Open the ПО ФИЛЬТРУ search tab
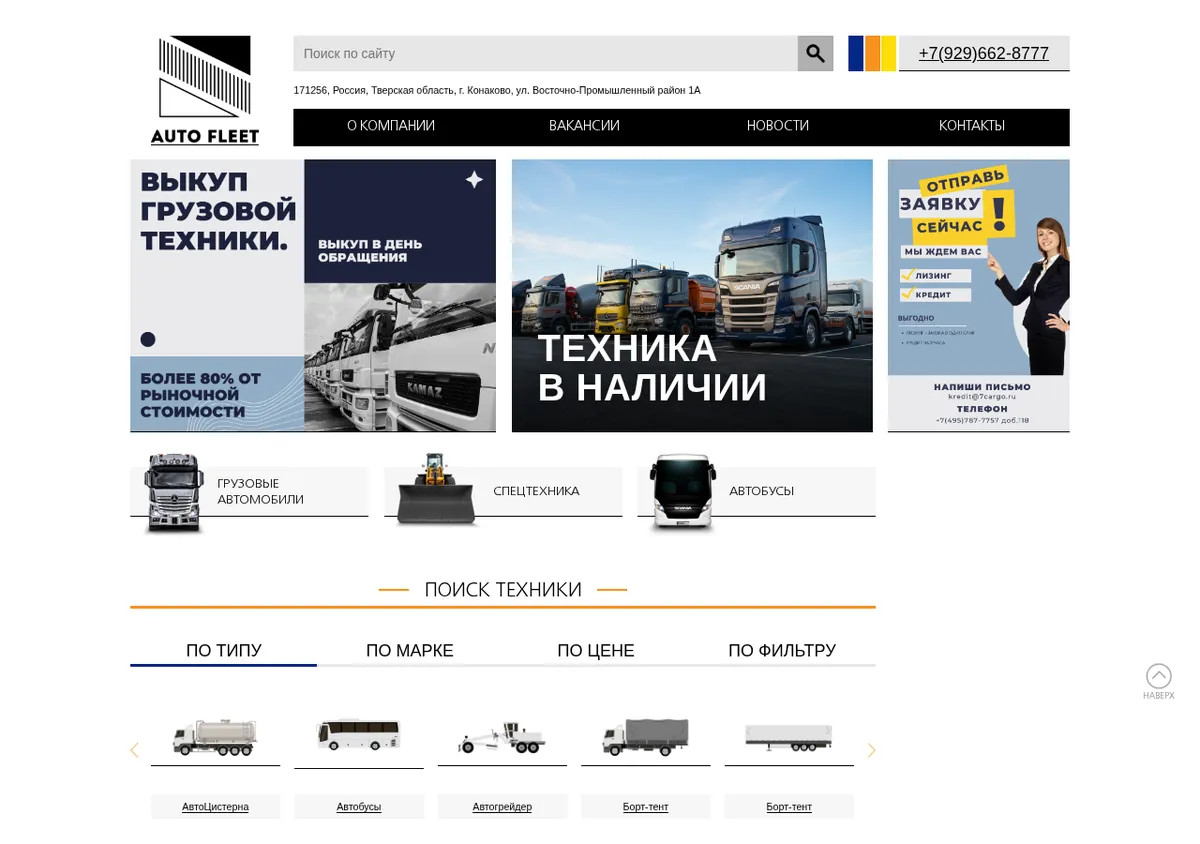This screenshot has width=1200, height=844. [x=782, y=650]
